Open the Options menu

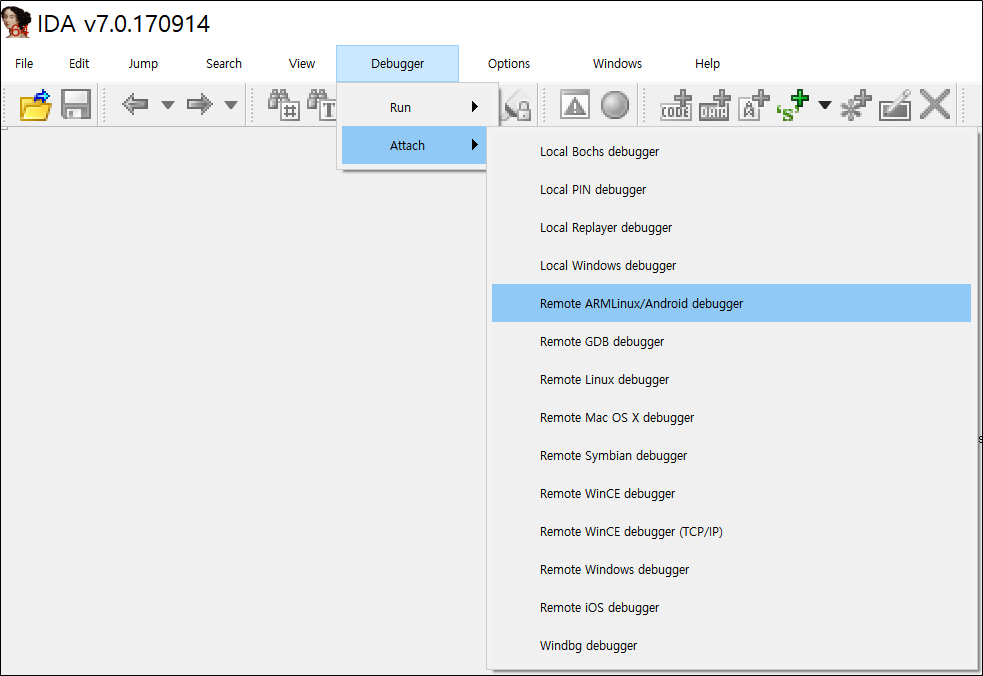pos(508,63)
